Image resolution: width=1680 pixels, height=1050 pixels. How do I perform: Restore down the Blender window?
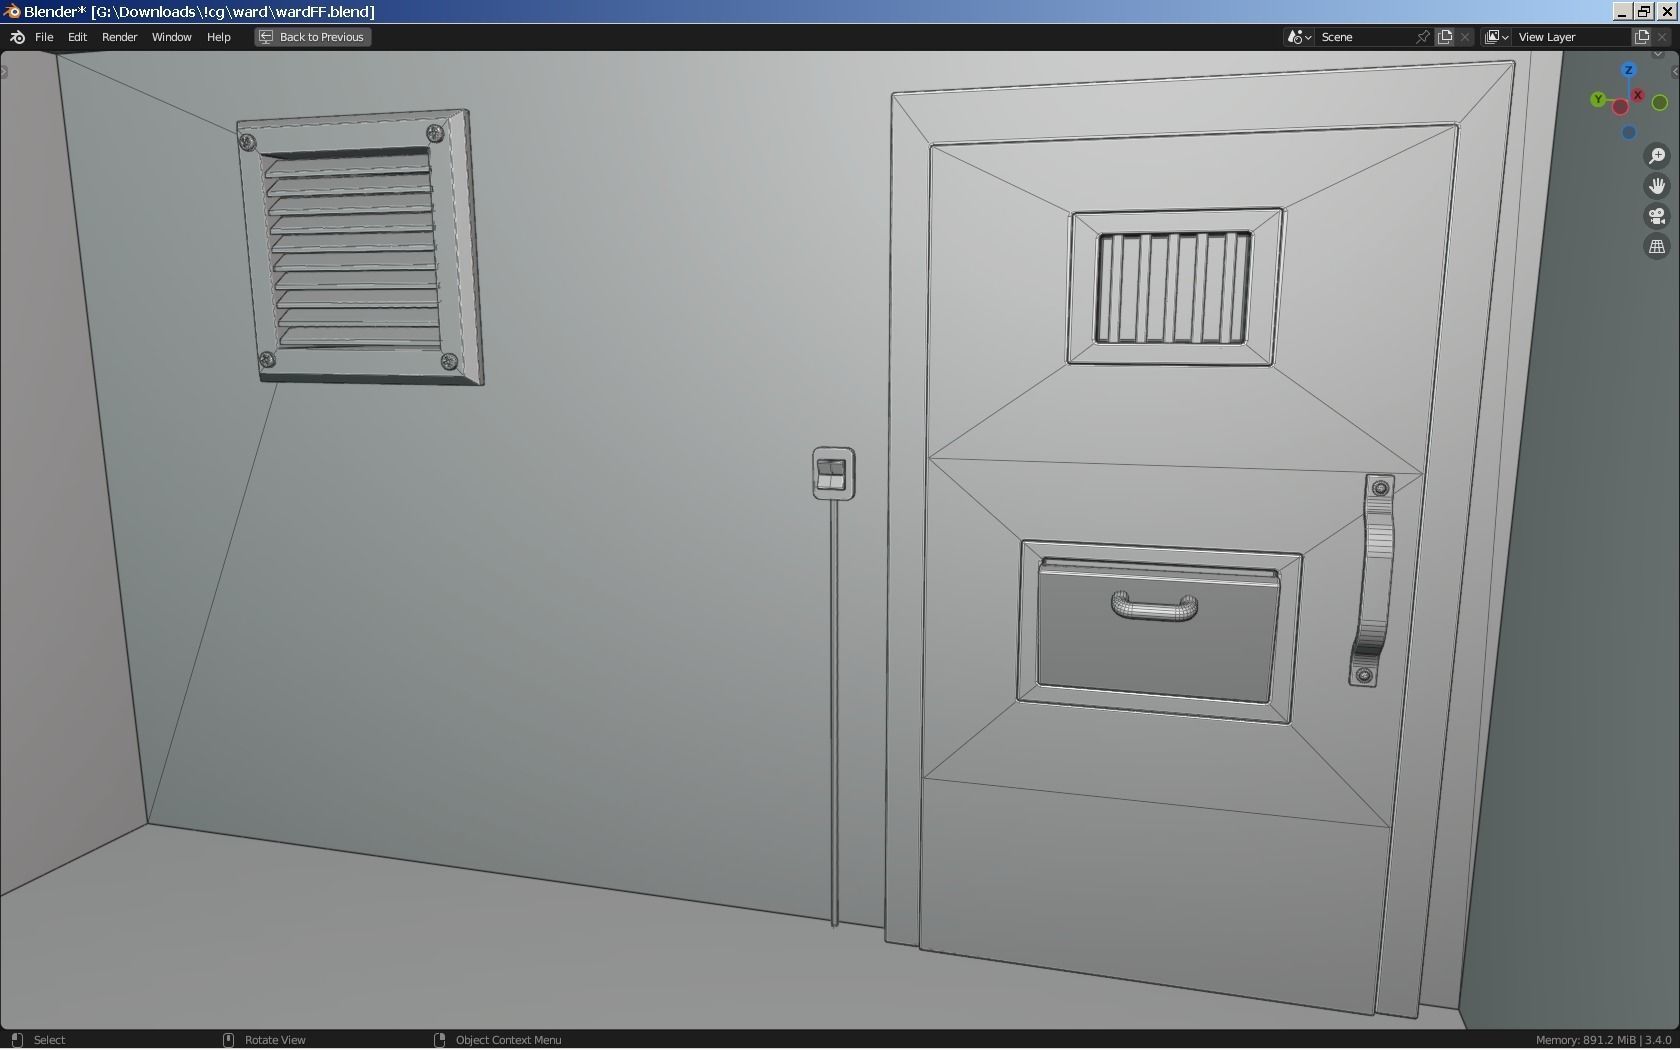(1644, 11)
